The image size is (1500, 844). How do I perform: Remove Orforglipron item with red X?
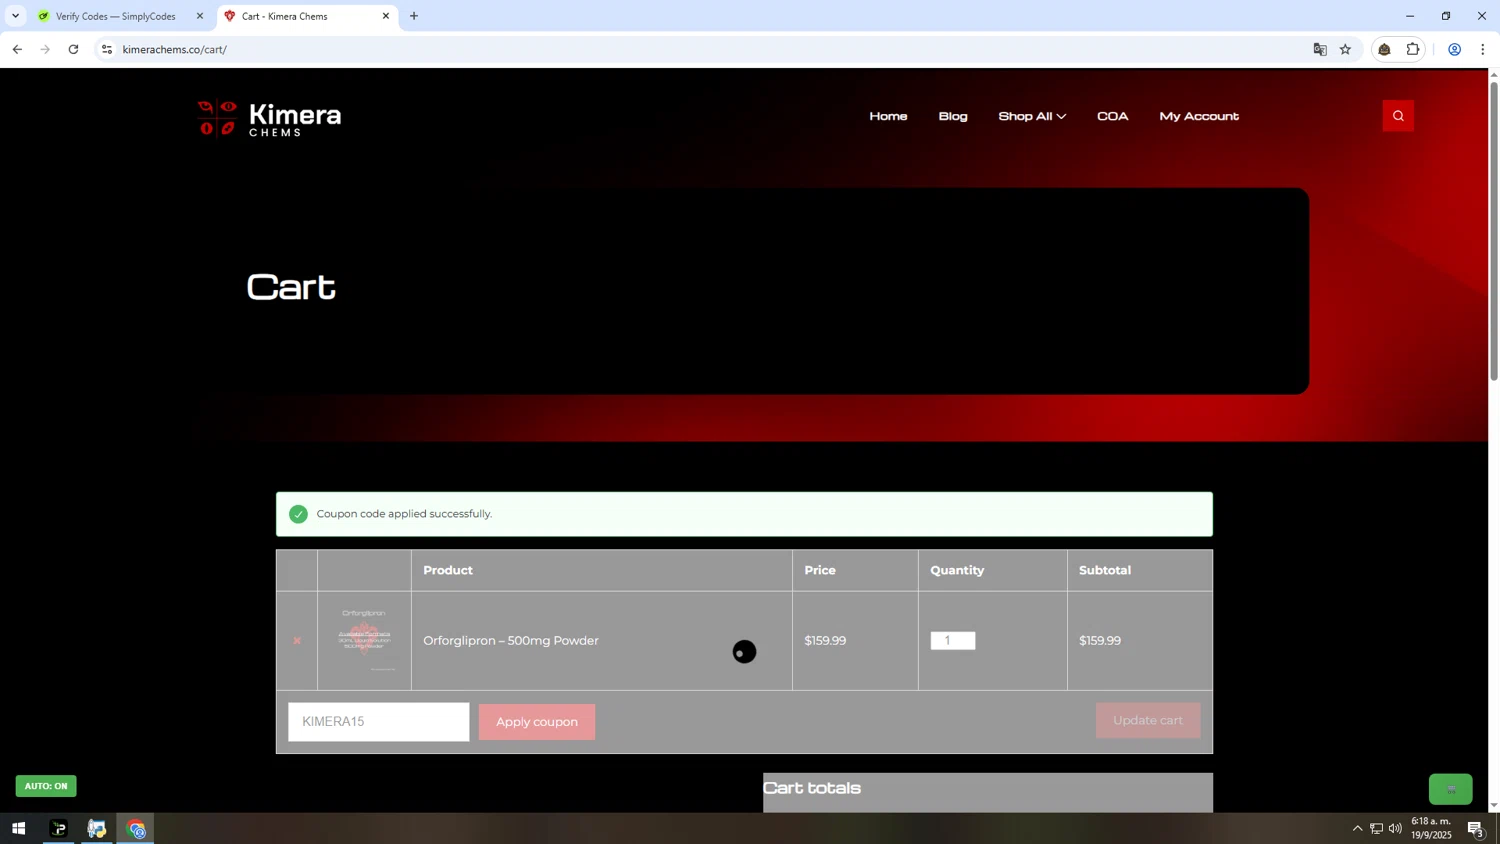(x=297, y=641)
